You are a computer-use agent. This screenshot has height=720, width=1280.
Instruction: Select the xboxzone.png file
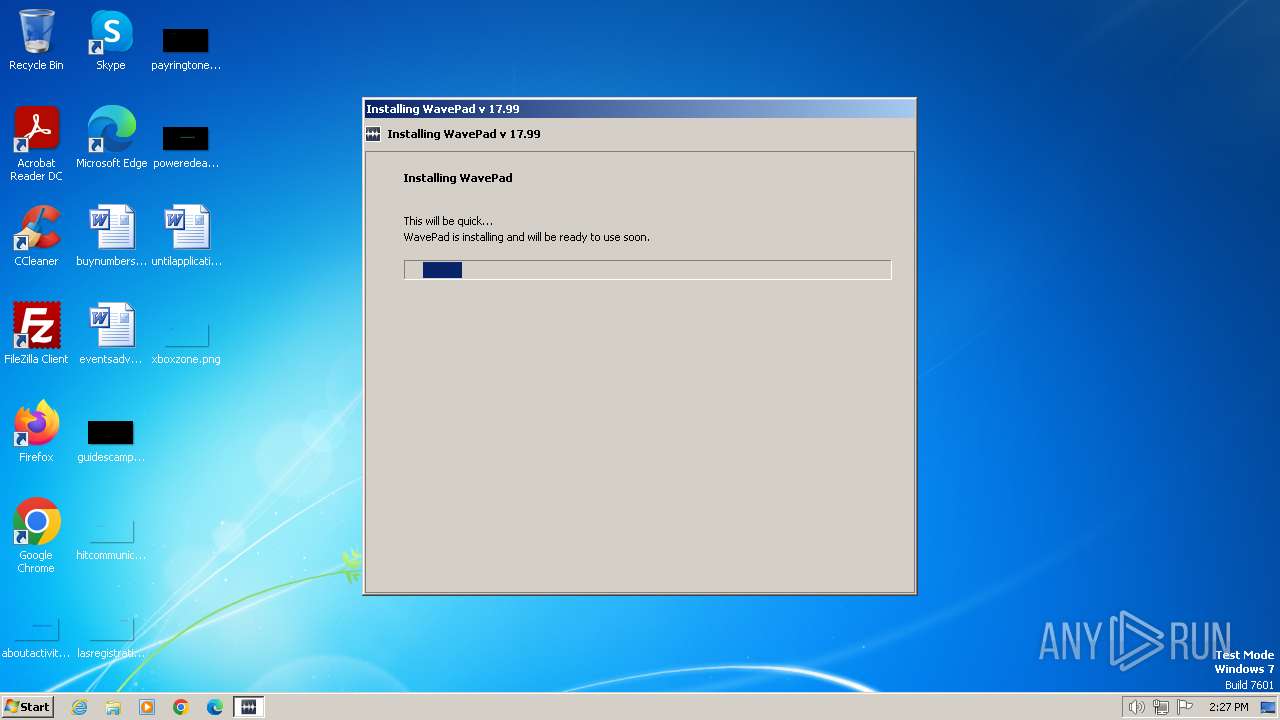[x=186, y=342]
